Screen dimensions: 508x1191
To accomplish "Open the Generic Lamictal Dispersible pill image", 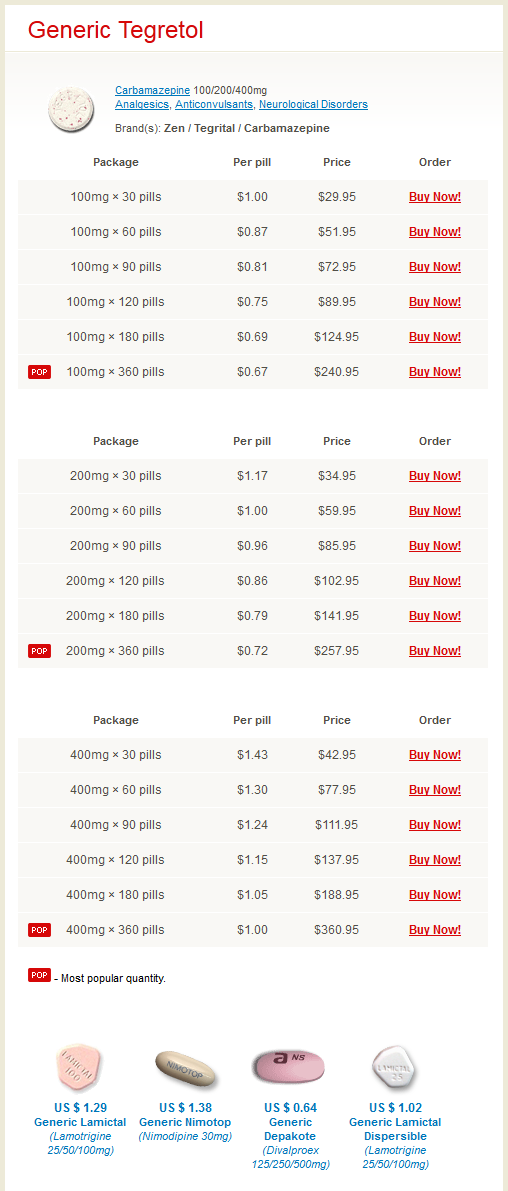I will [x=394, y=1069].
